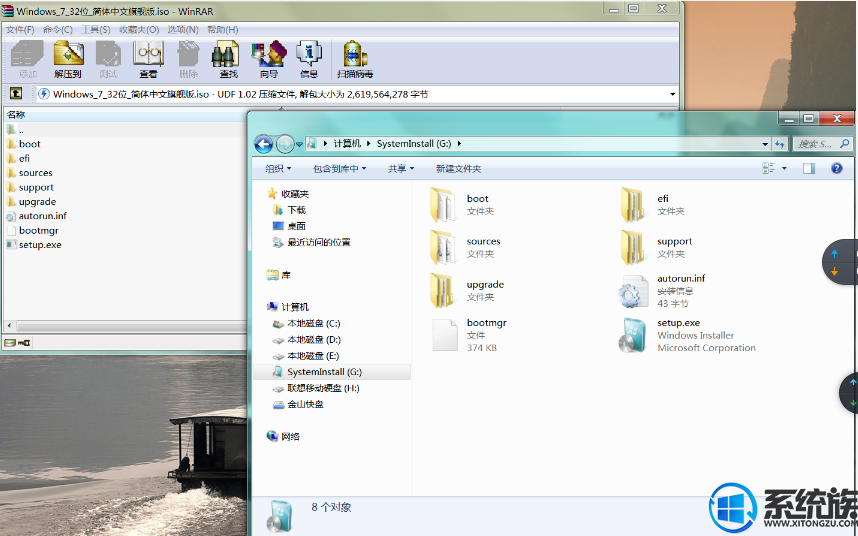Click the Explorer help question mark icon
The image size is (858, 536).
[x=836, y=168]
